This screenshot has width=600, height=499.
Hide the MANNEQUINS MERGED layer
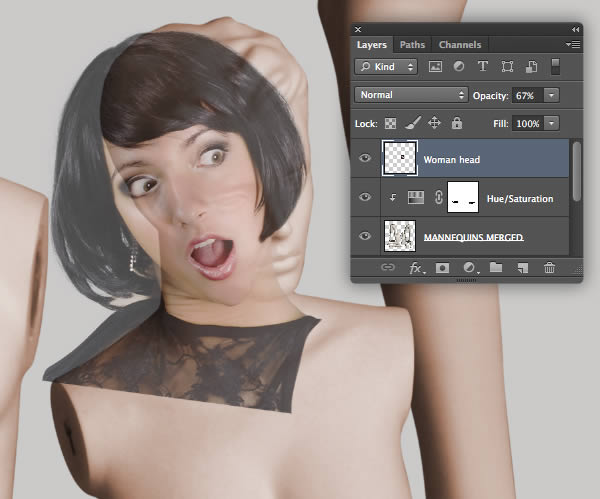point(365,237)
